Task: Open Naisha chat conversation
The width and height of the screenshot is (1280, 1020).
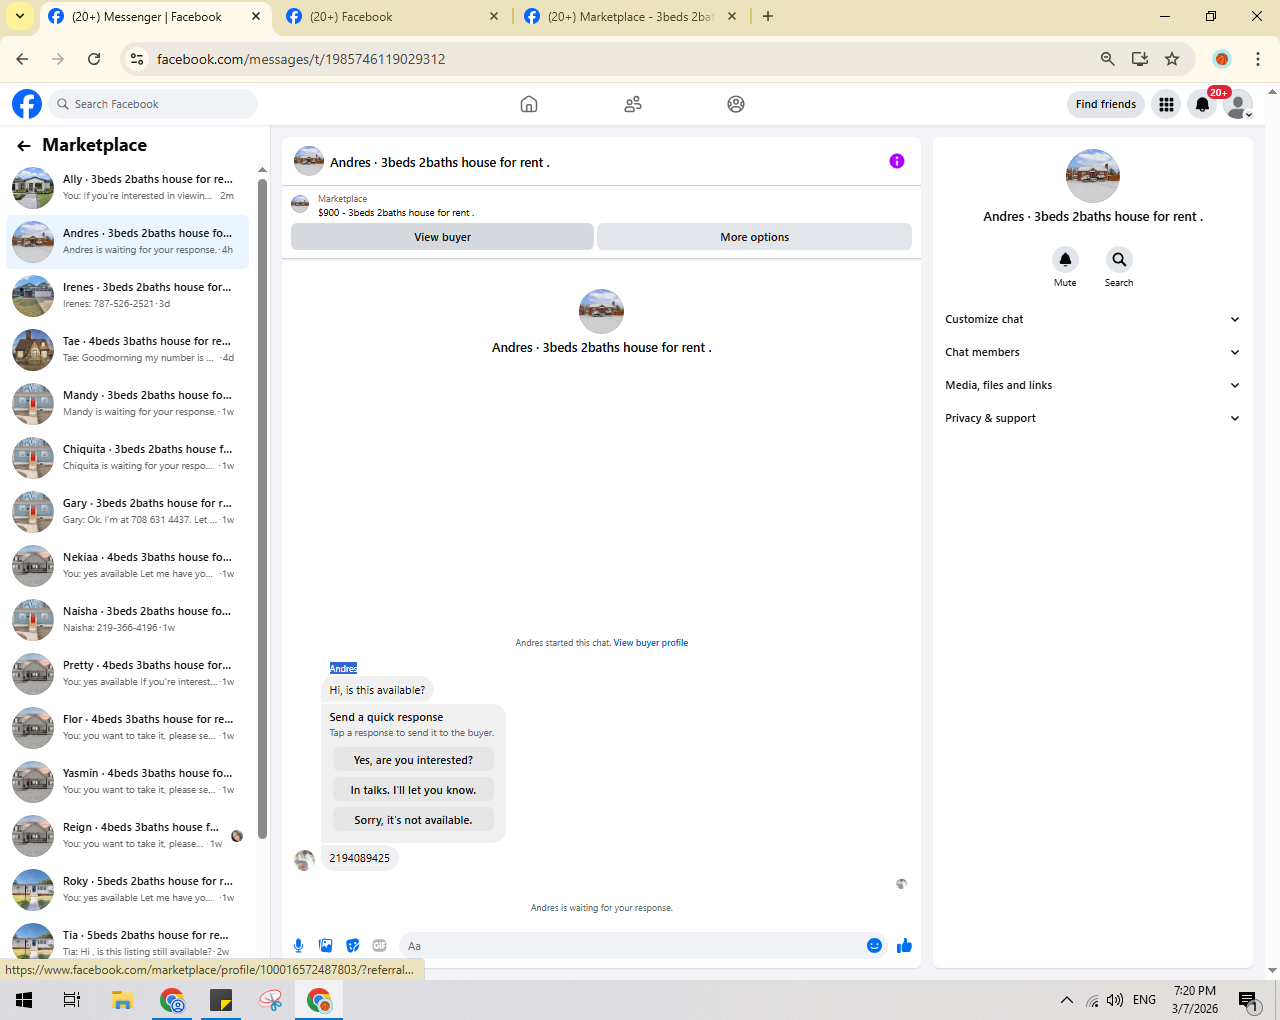Action: [128, 620]
